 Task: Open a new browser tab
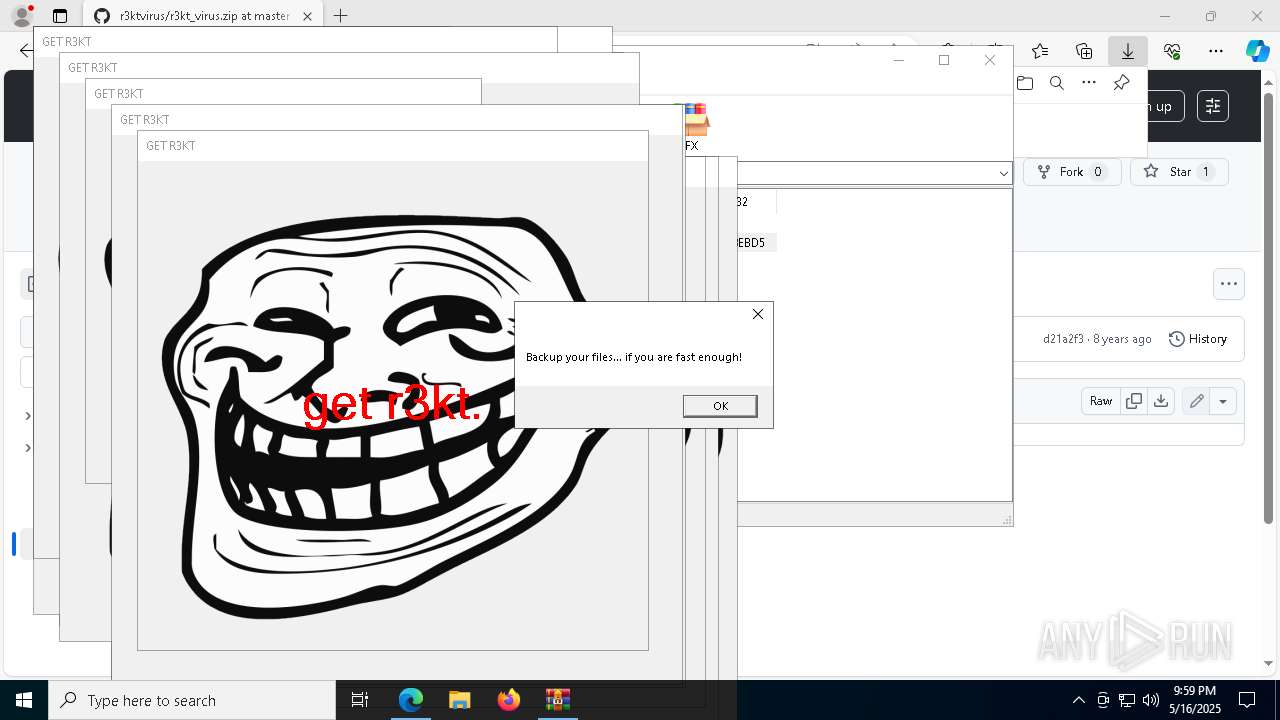click(341, 16)
